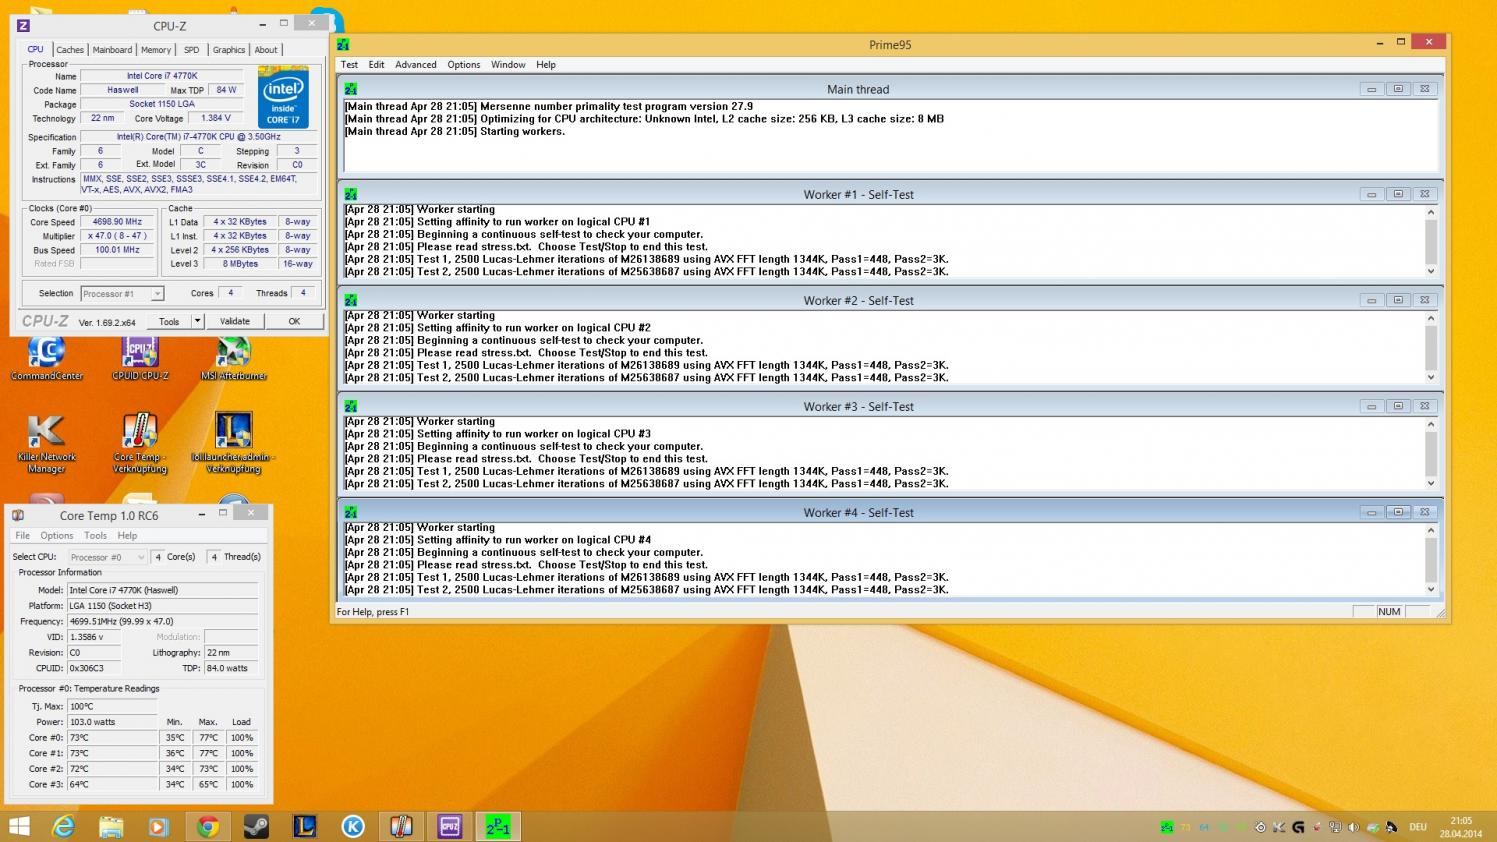The width and height of the screenshot is (1497, 842).
Task: Open the Prime95 Help menu
Action: [x=546, y=64]
